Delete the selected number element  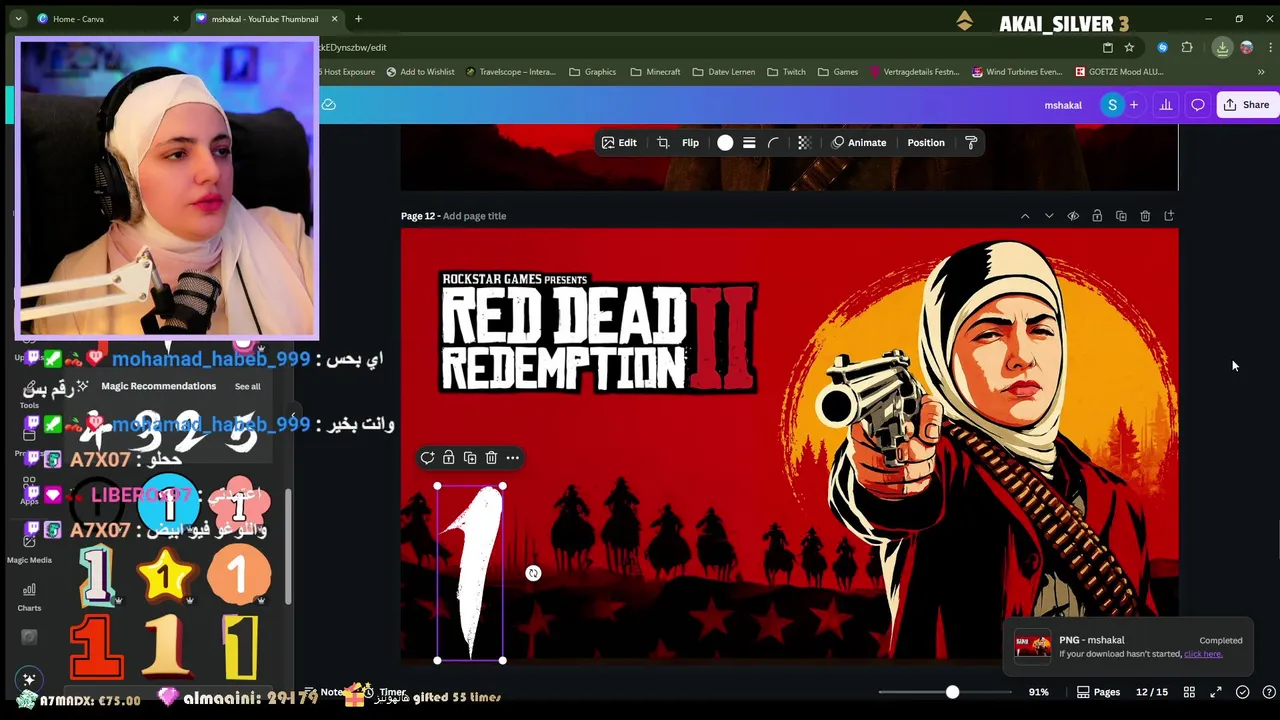coord(491,458)
